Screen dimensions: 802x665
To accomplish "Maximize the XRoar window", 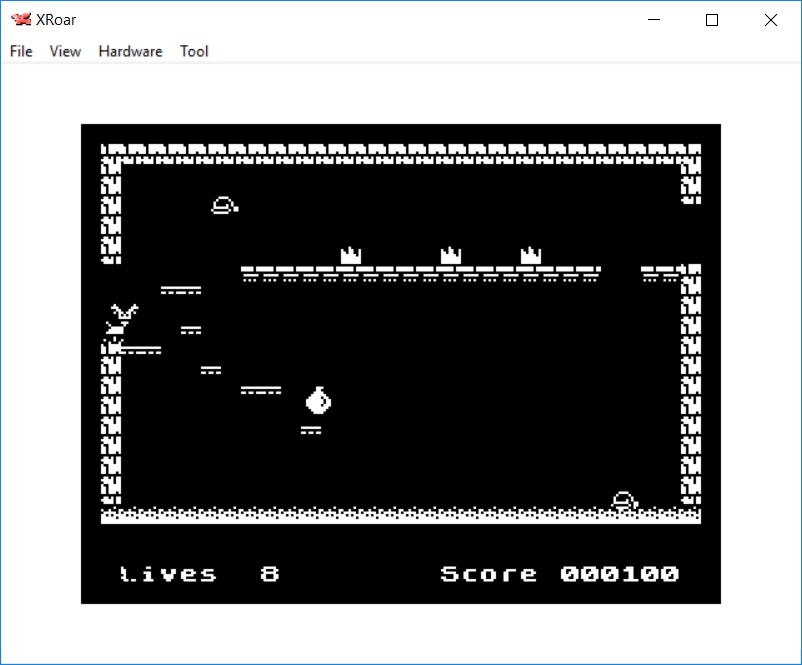I will coord(712,20).
